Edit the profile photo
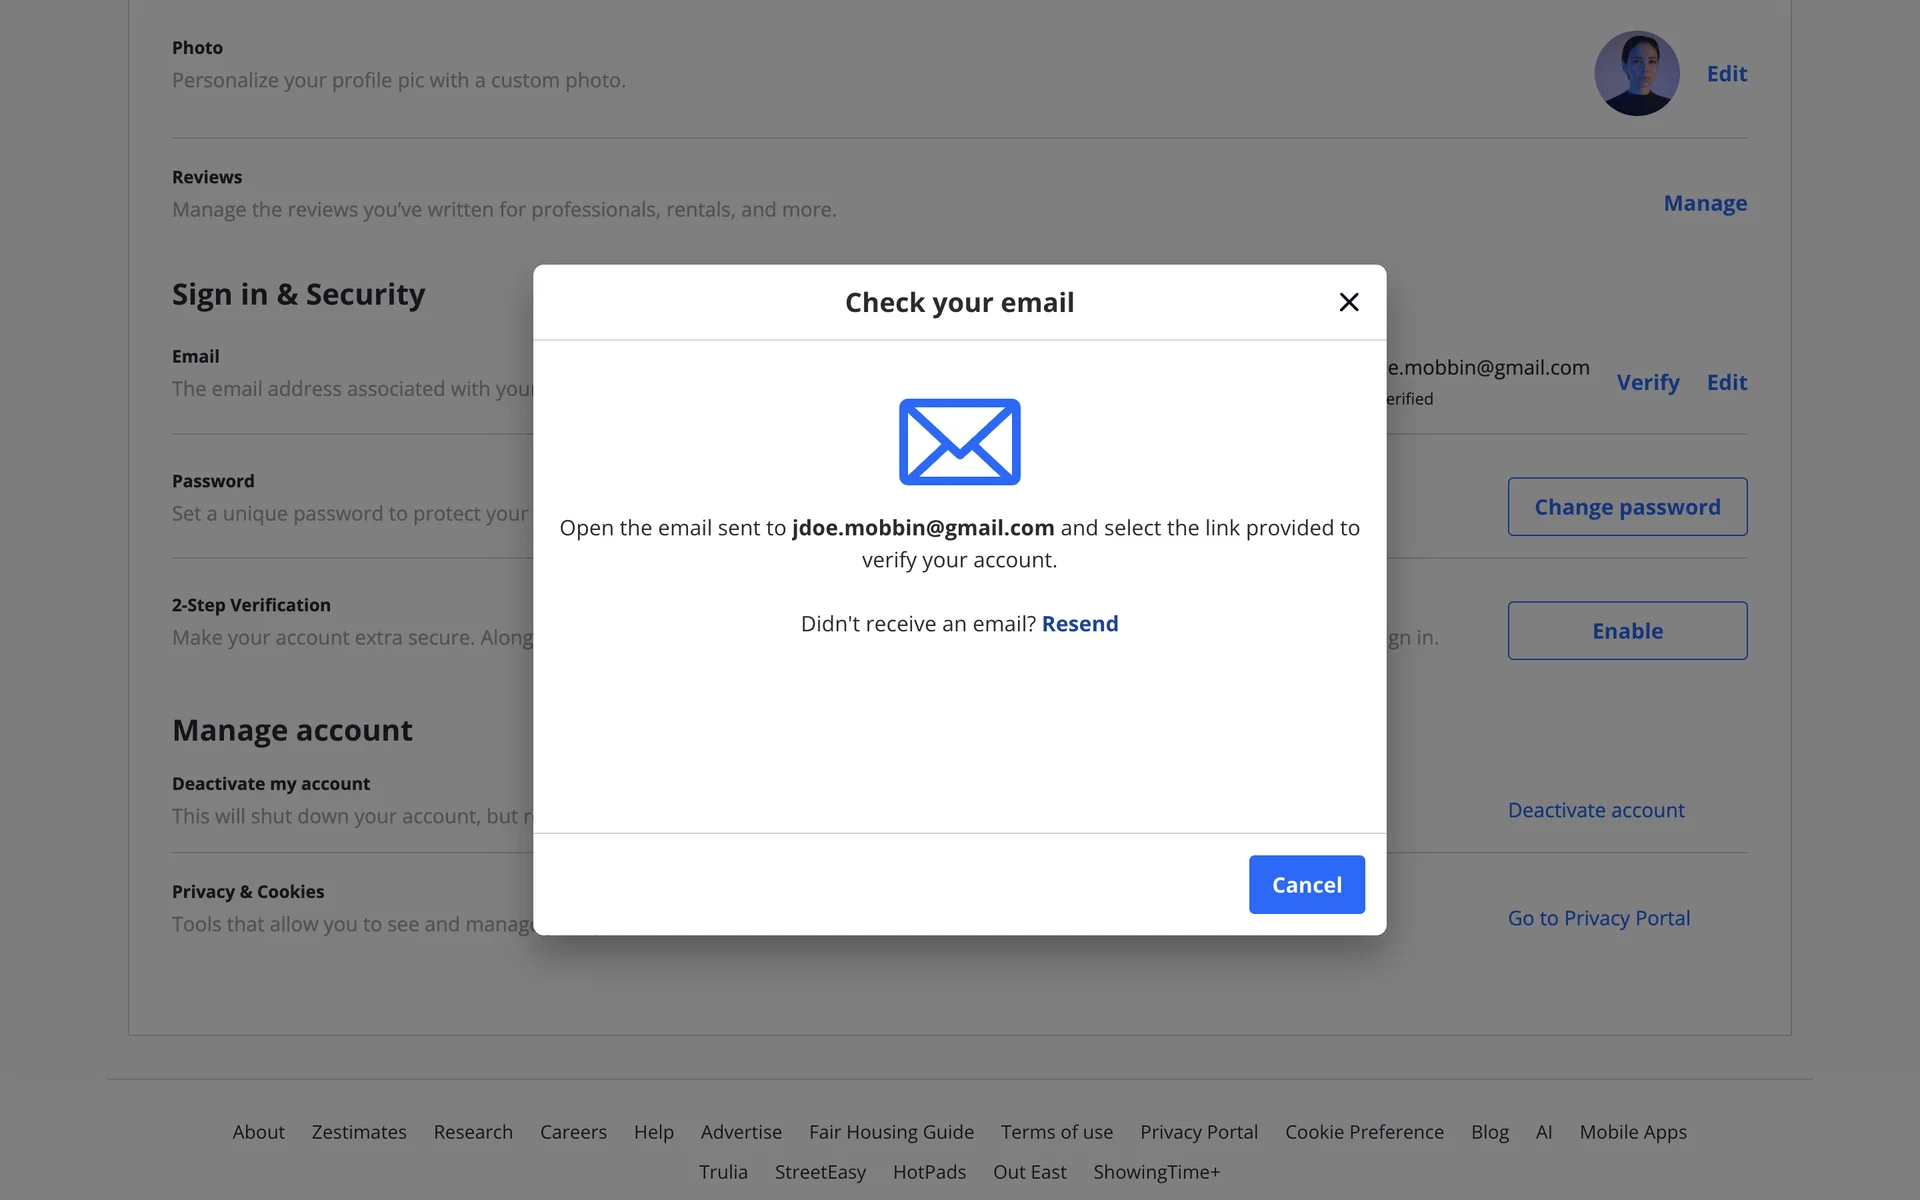The height and width of the screenshot is (1200, 1920). click(x=1726, y=74)
